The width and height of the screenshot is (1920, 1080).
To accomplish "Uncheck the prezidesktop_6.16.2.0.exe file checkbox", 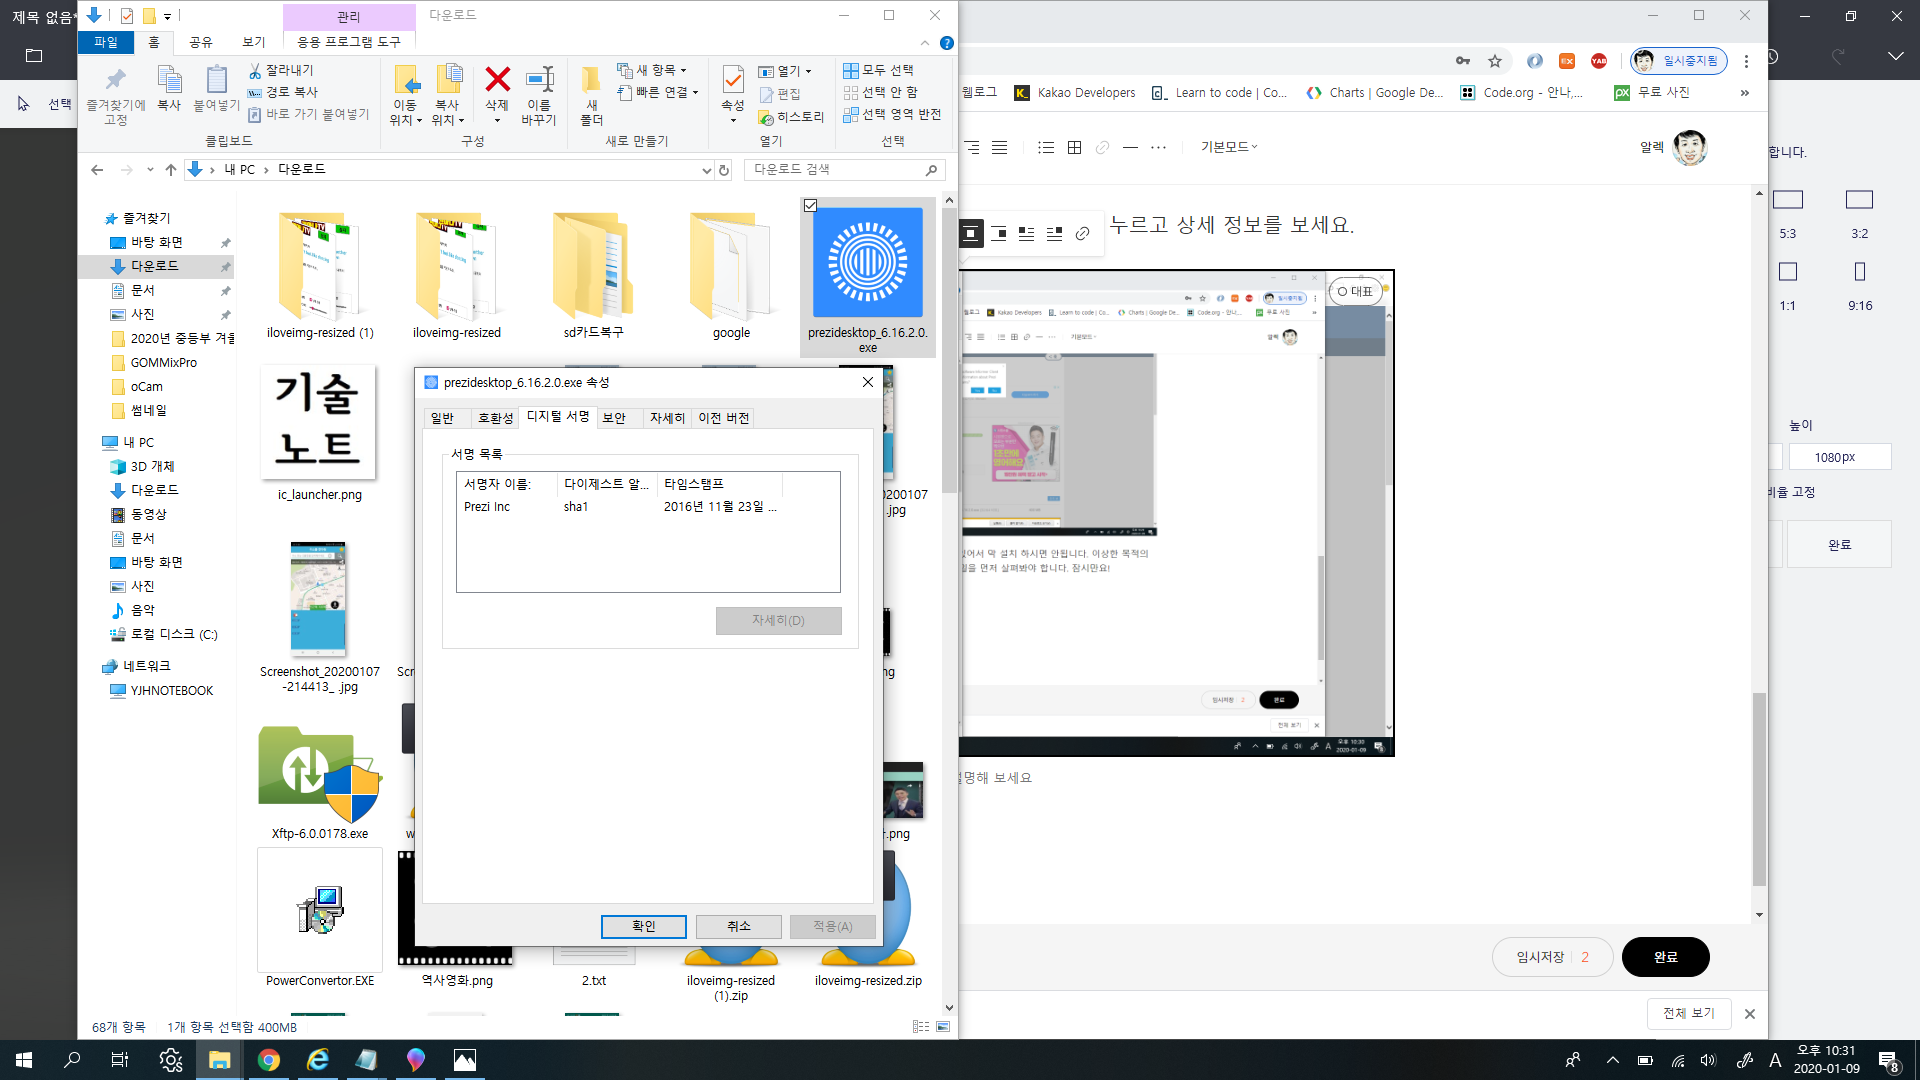I will tap(811, 206).
